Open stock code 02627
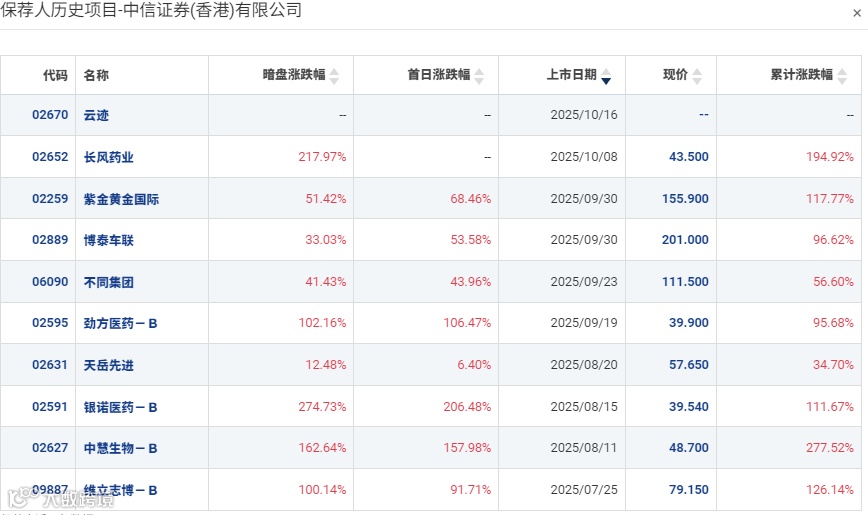 point(50,447)
